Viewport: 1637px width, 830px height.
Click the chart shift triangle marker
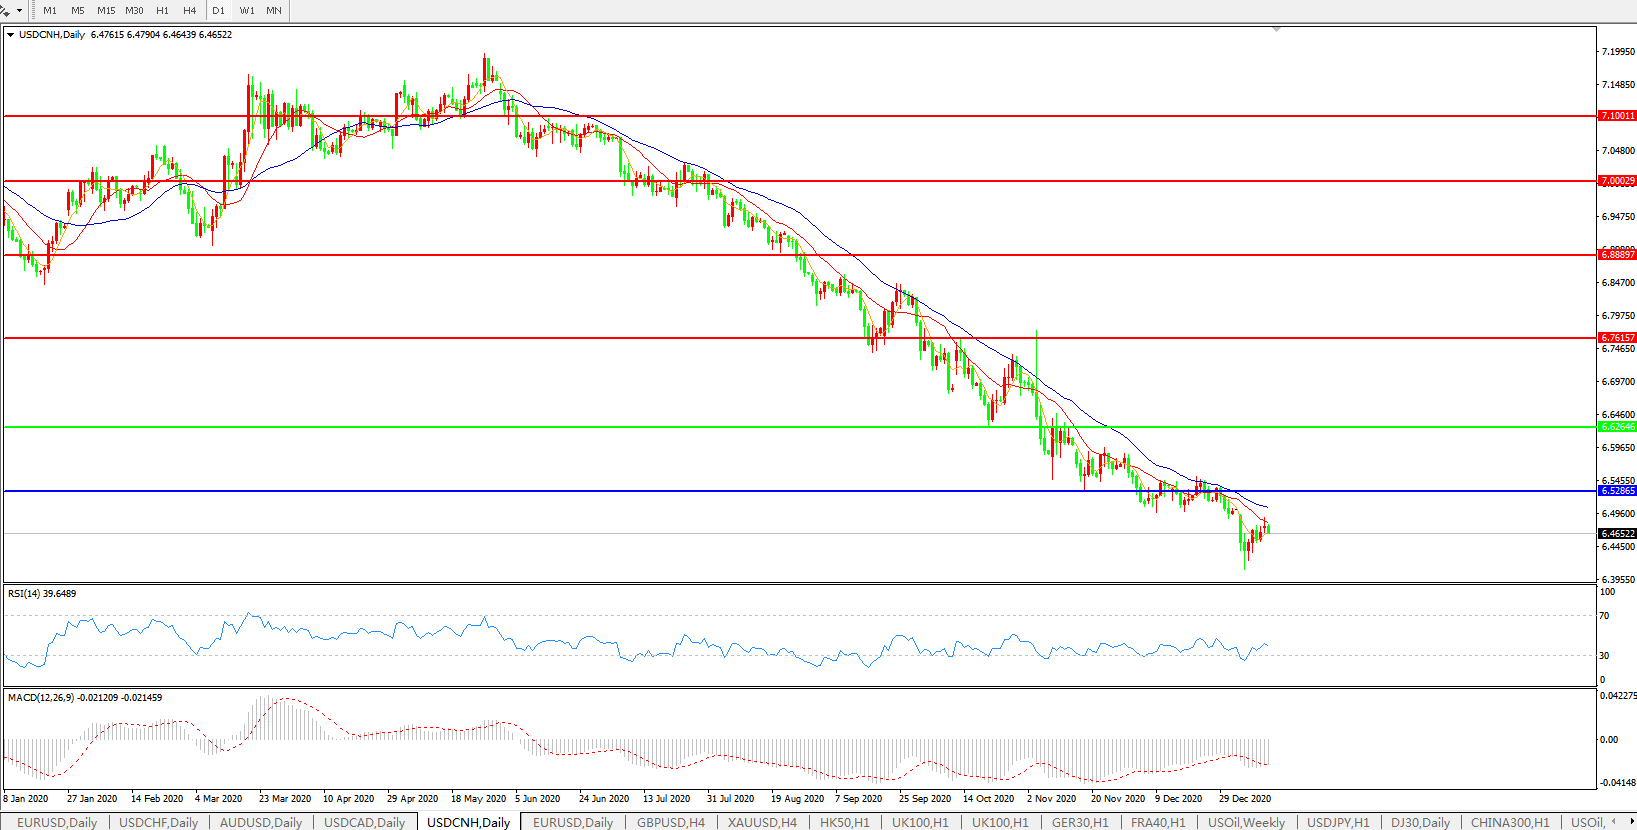click(1276, 30)
